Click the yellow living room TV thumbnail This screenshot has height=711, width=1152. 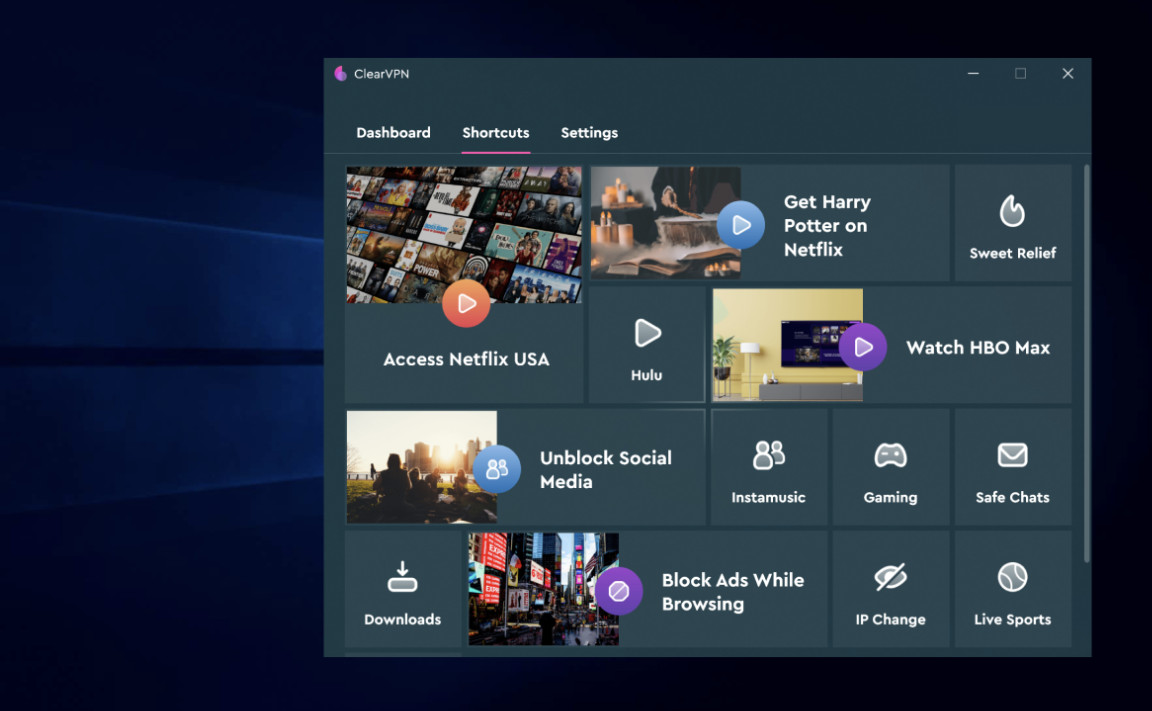(788, 344)
